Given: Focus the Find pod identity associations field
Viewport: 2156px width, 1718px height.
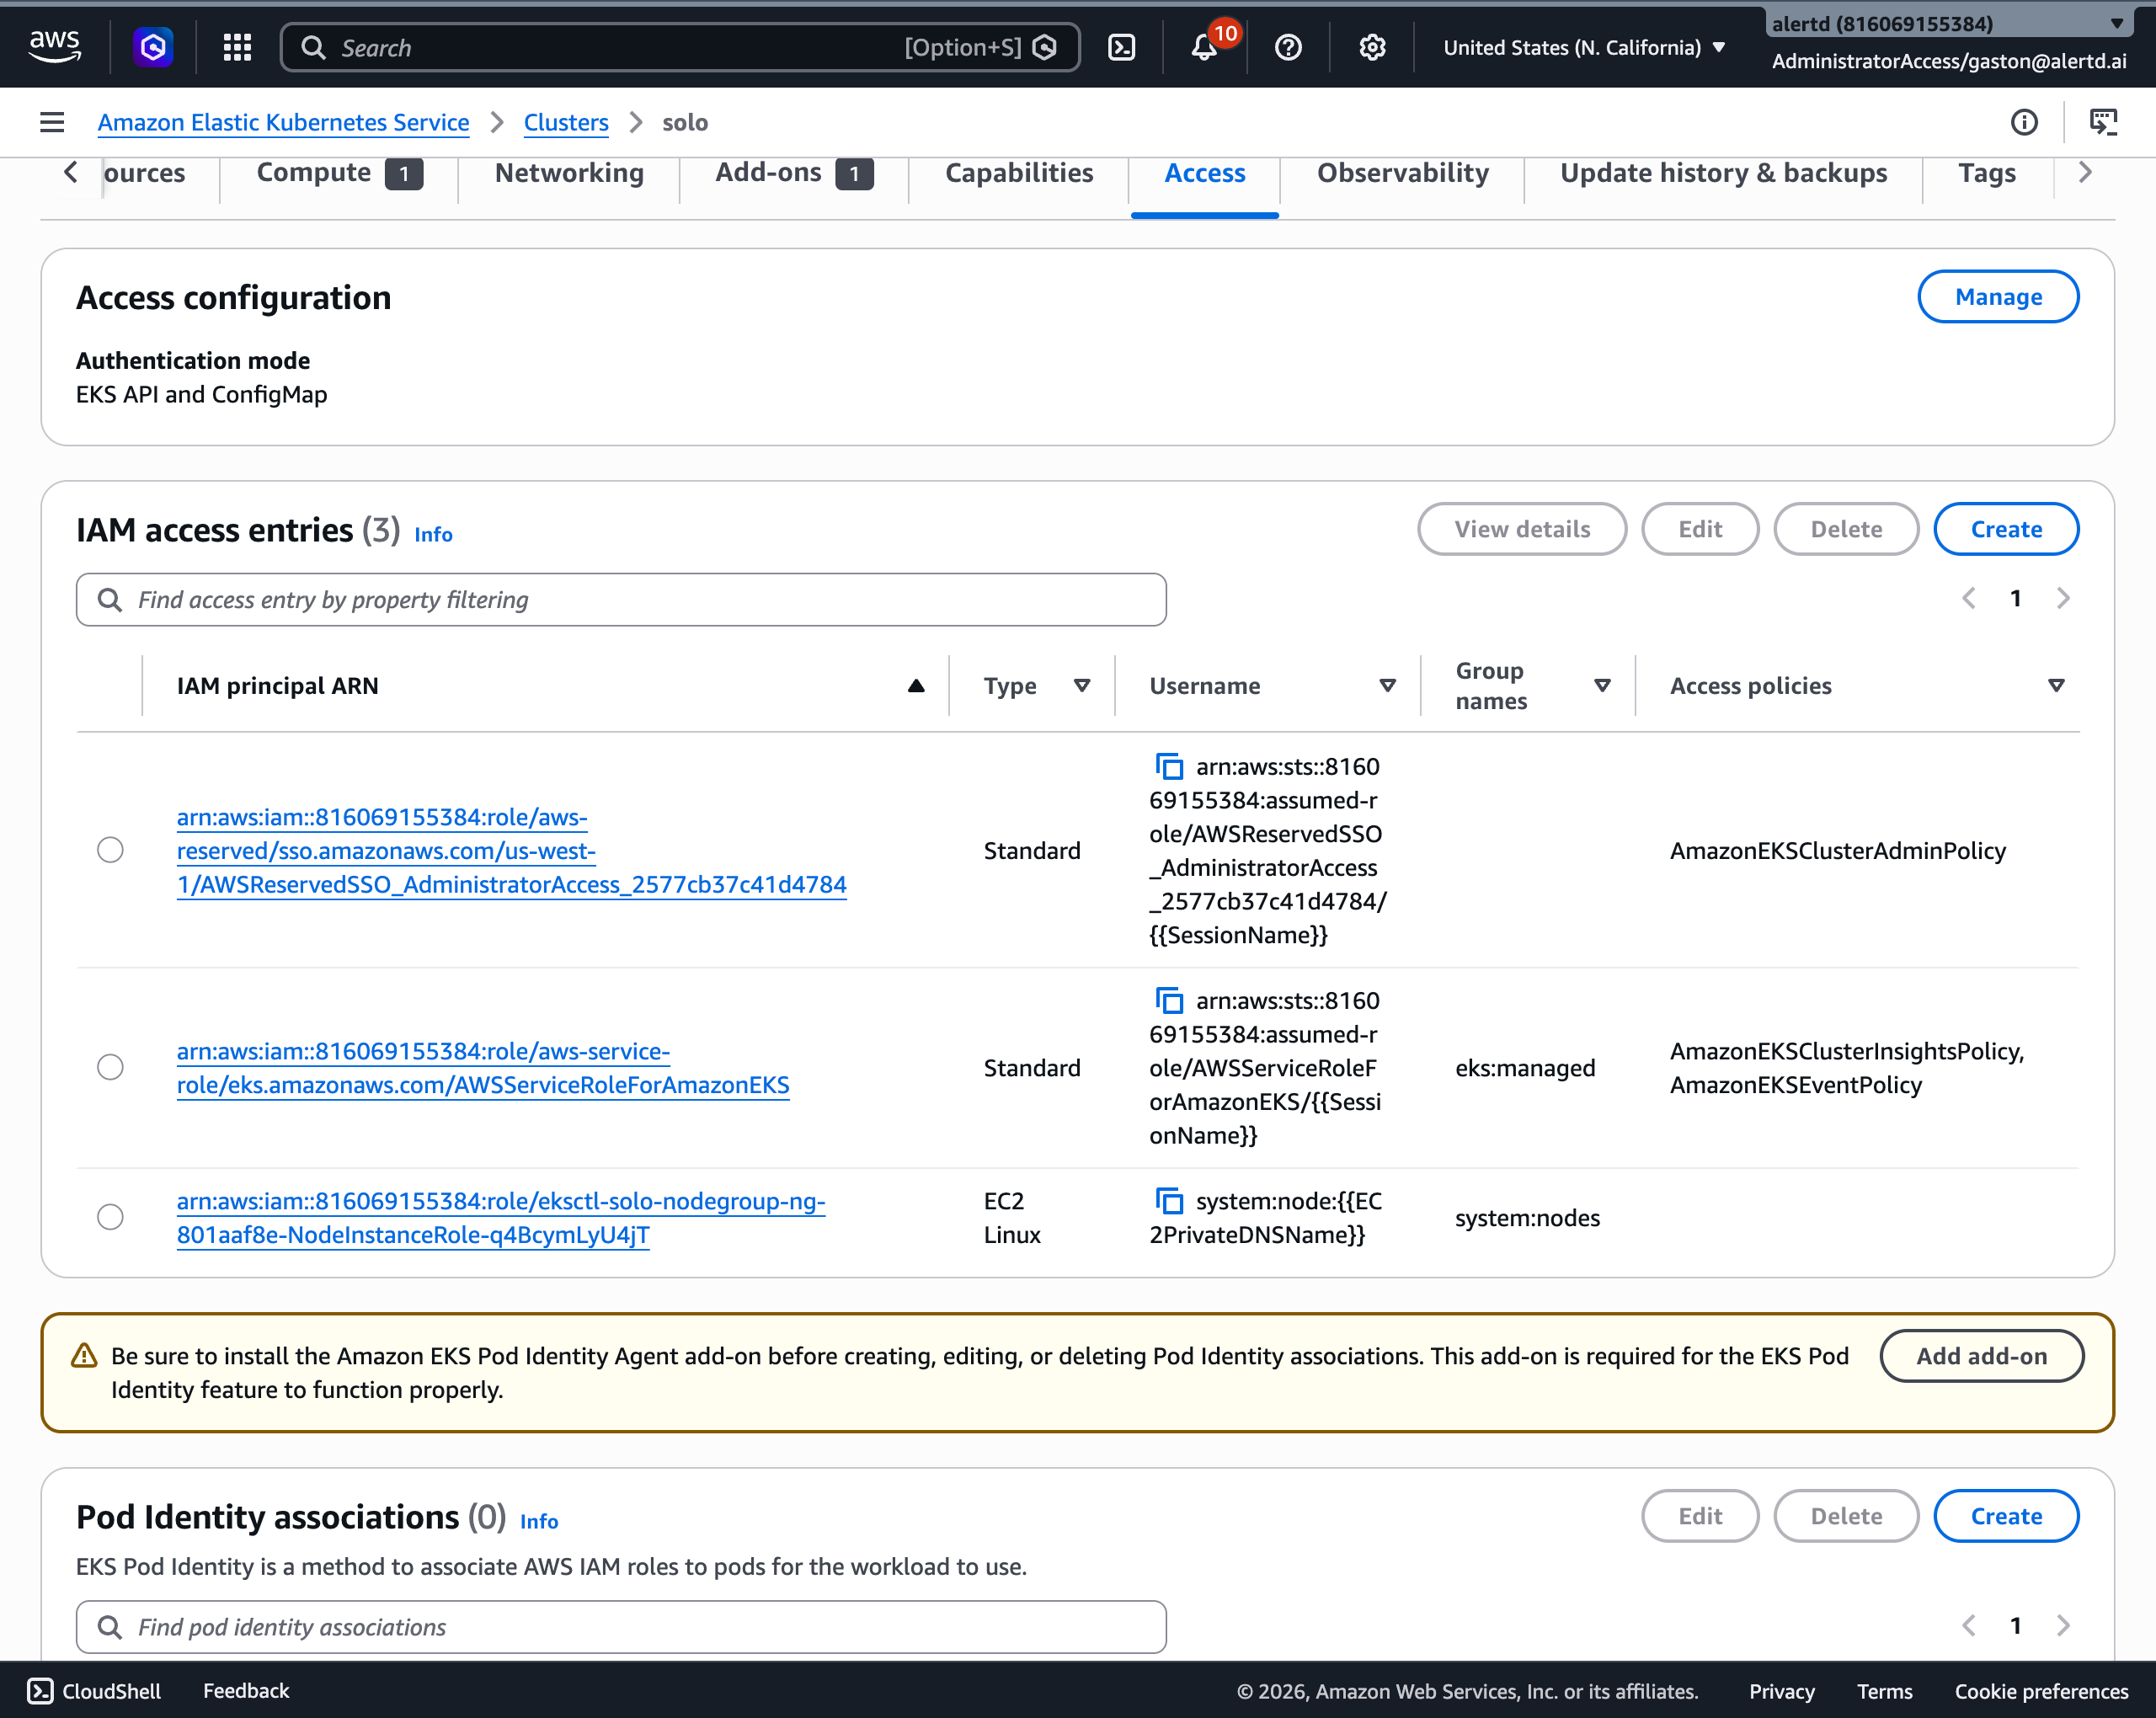Looking at the screenshot, I should coord(621,1627).
